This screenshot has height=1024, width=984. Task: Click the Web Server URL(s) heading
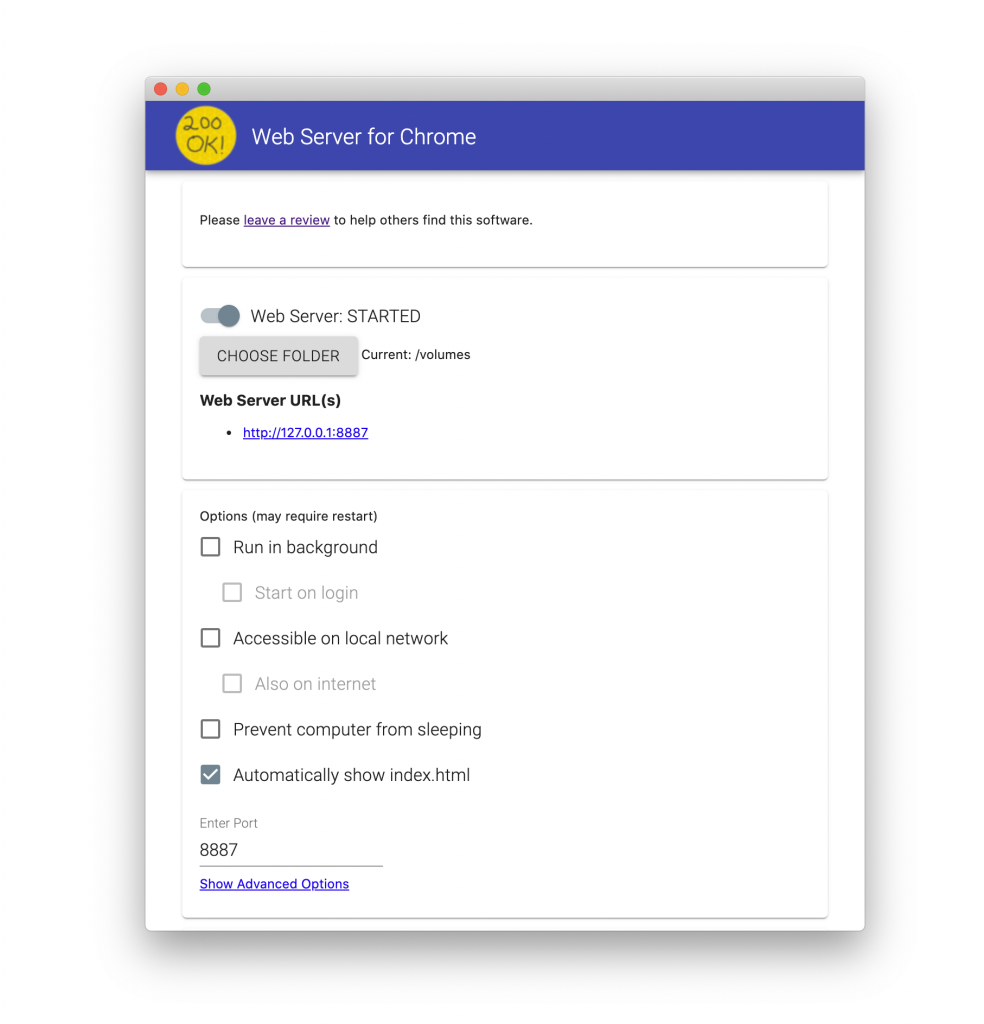click(x=270, y=400)
